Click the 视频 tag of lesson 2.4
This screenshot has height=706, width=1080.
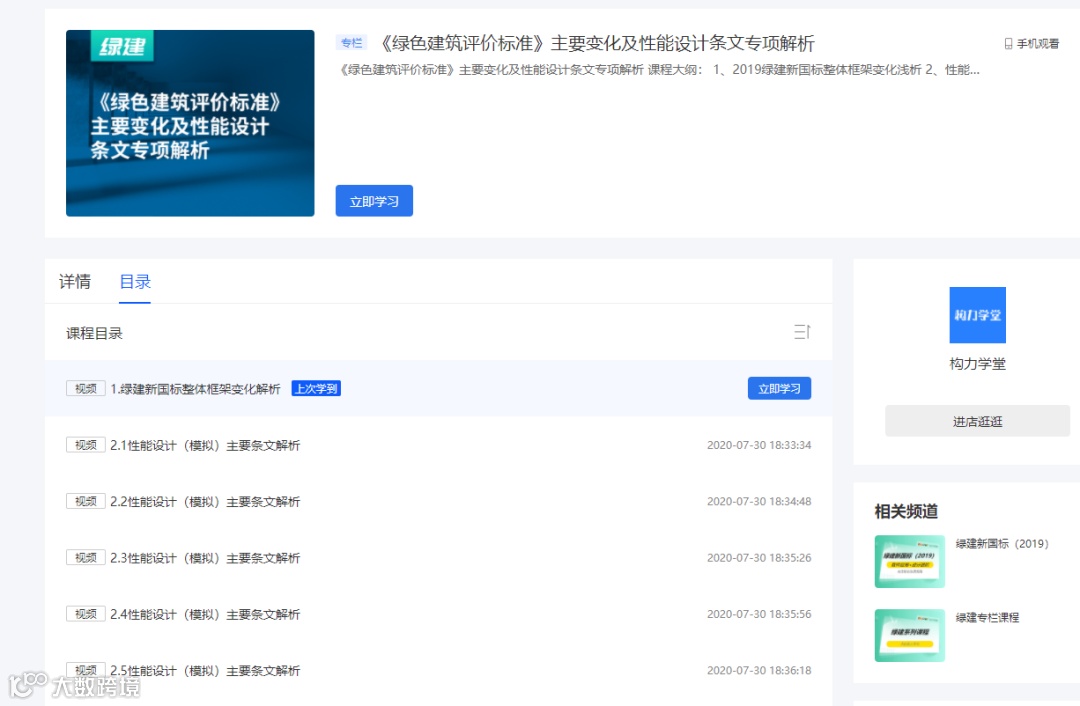85,614
